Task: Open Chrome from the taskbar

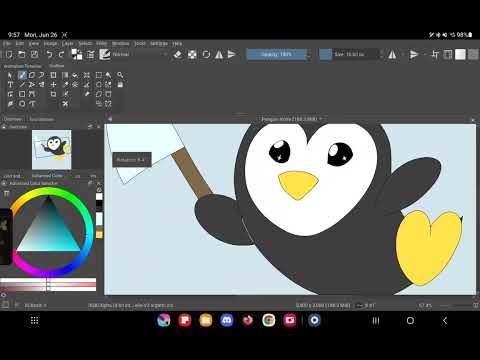Action: 269,320
